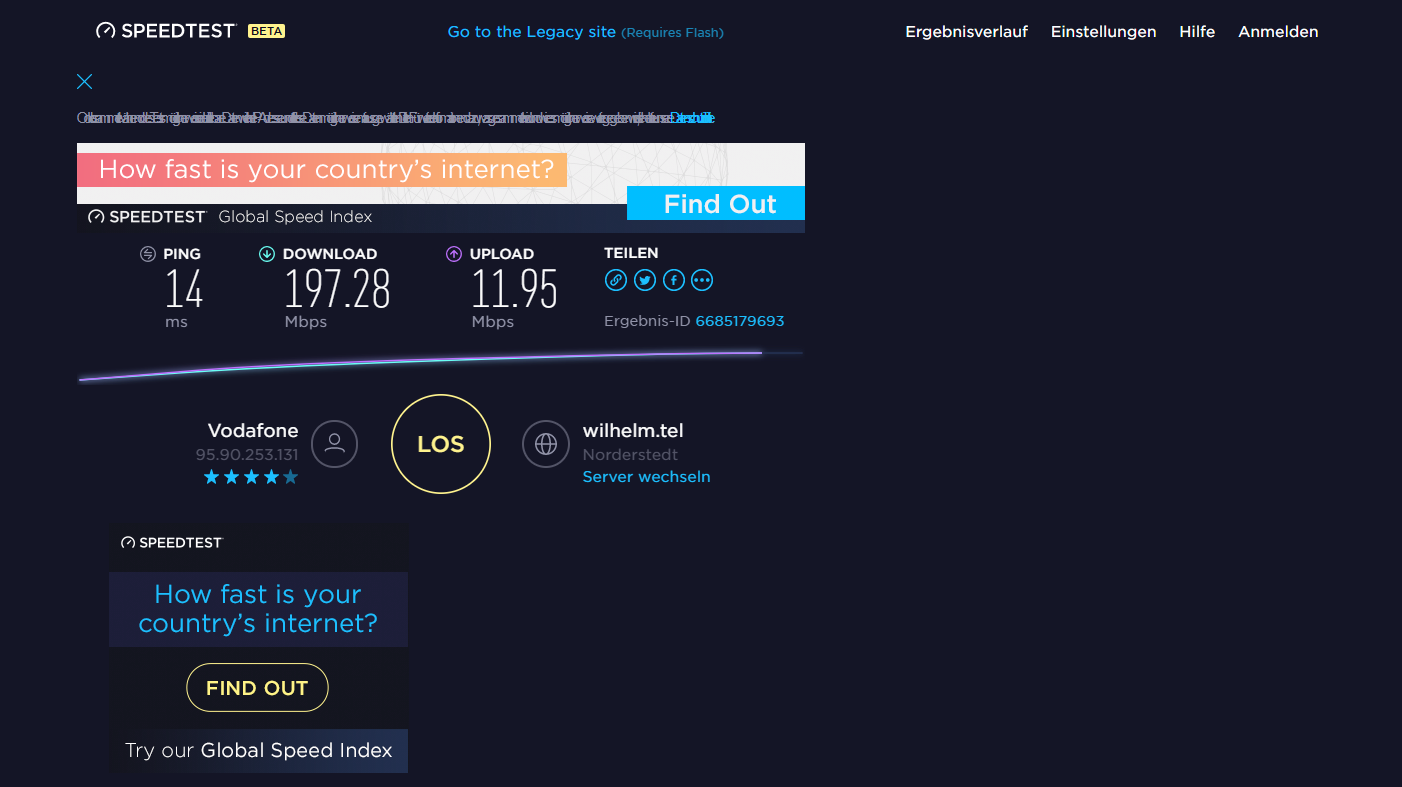Copy result link via chain icon
The image size is (1402, 787).
click(x=616, y=280)
